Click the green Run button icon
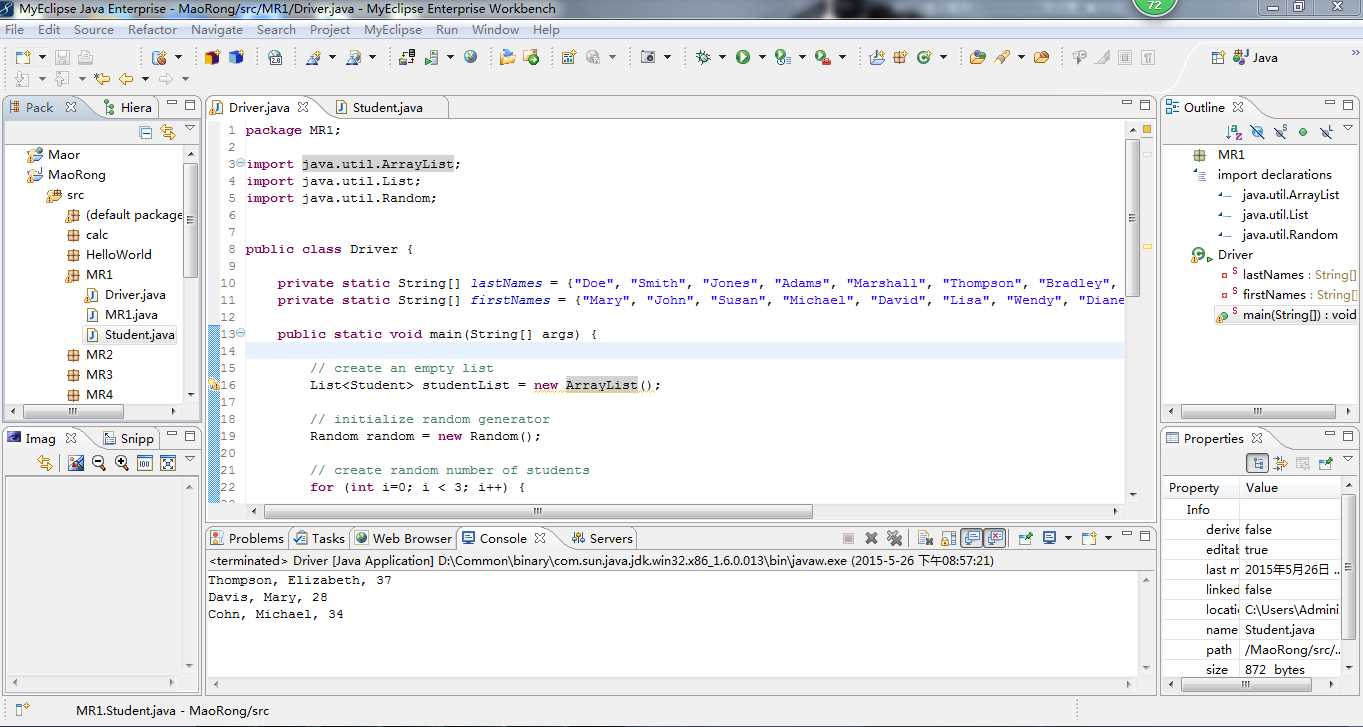Screen dimensions: 1363x727 pos(743,57)
